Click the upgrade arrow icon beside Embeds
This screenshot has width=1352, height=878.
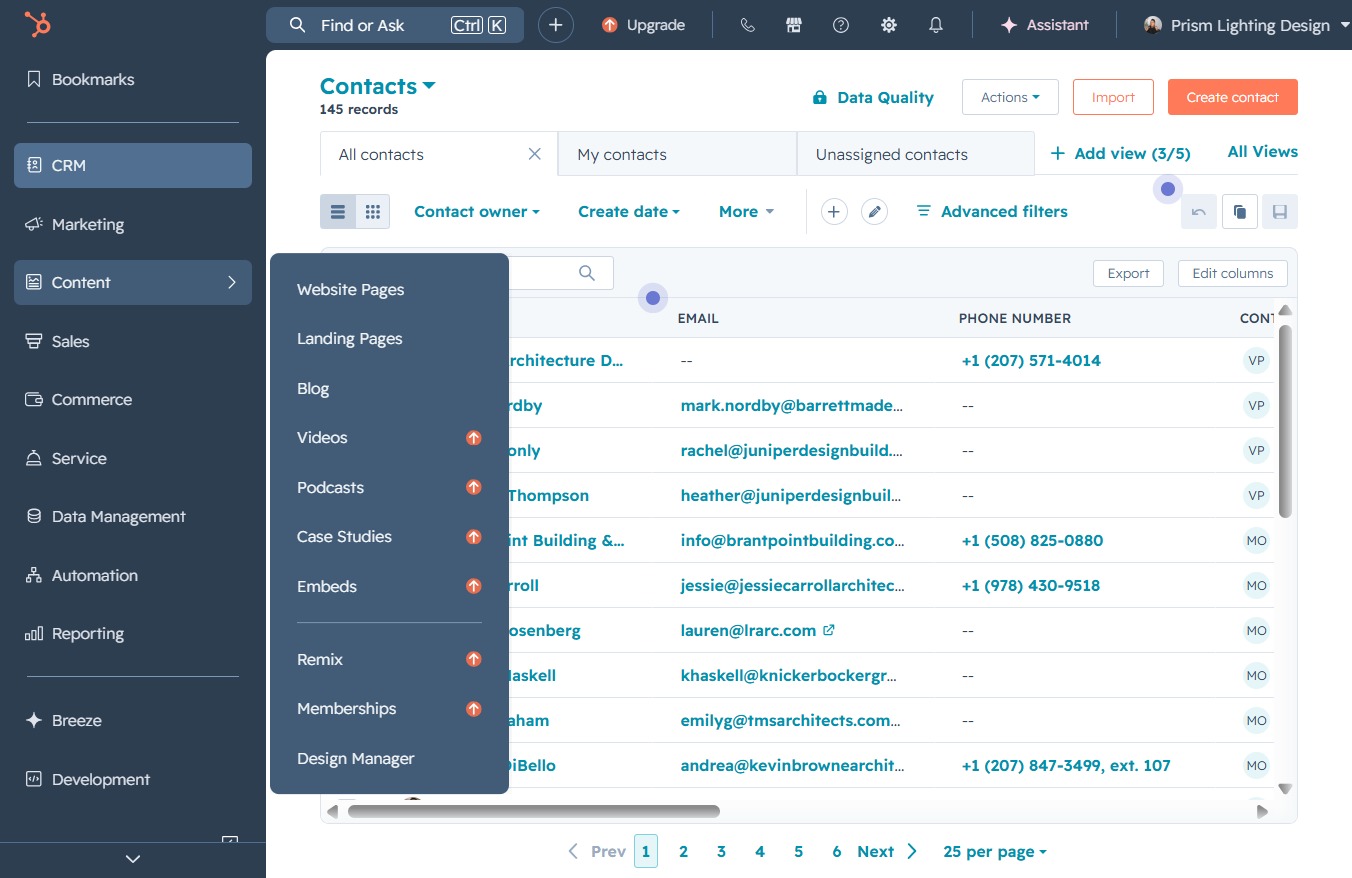point(474,586)
